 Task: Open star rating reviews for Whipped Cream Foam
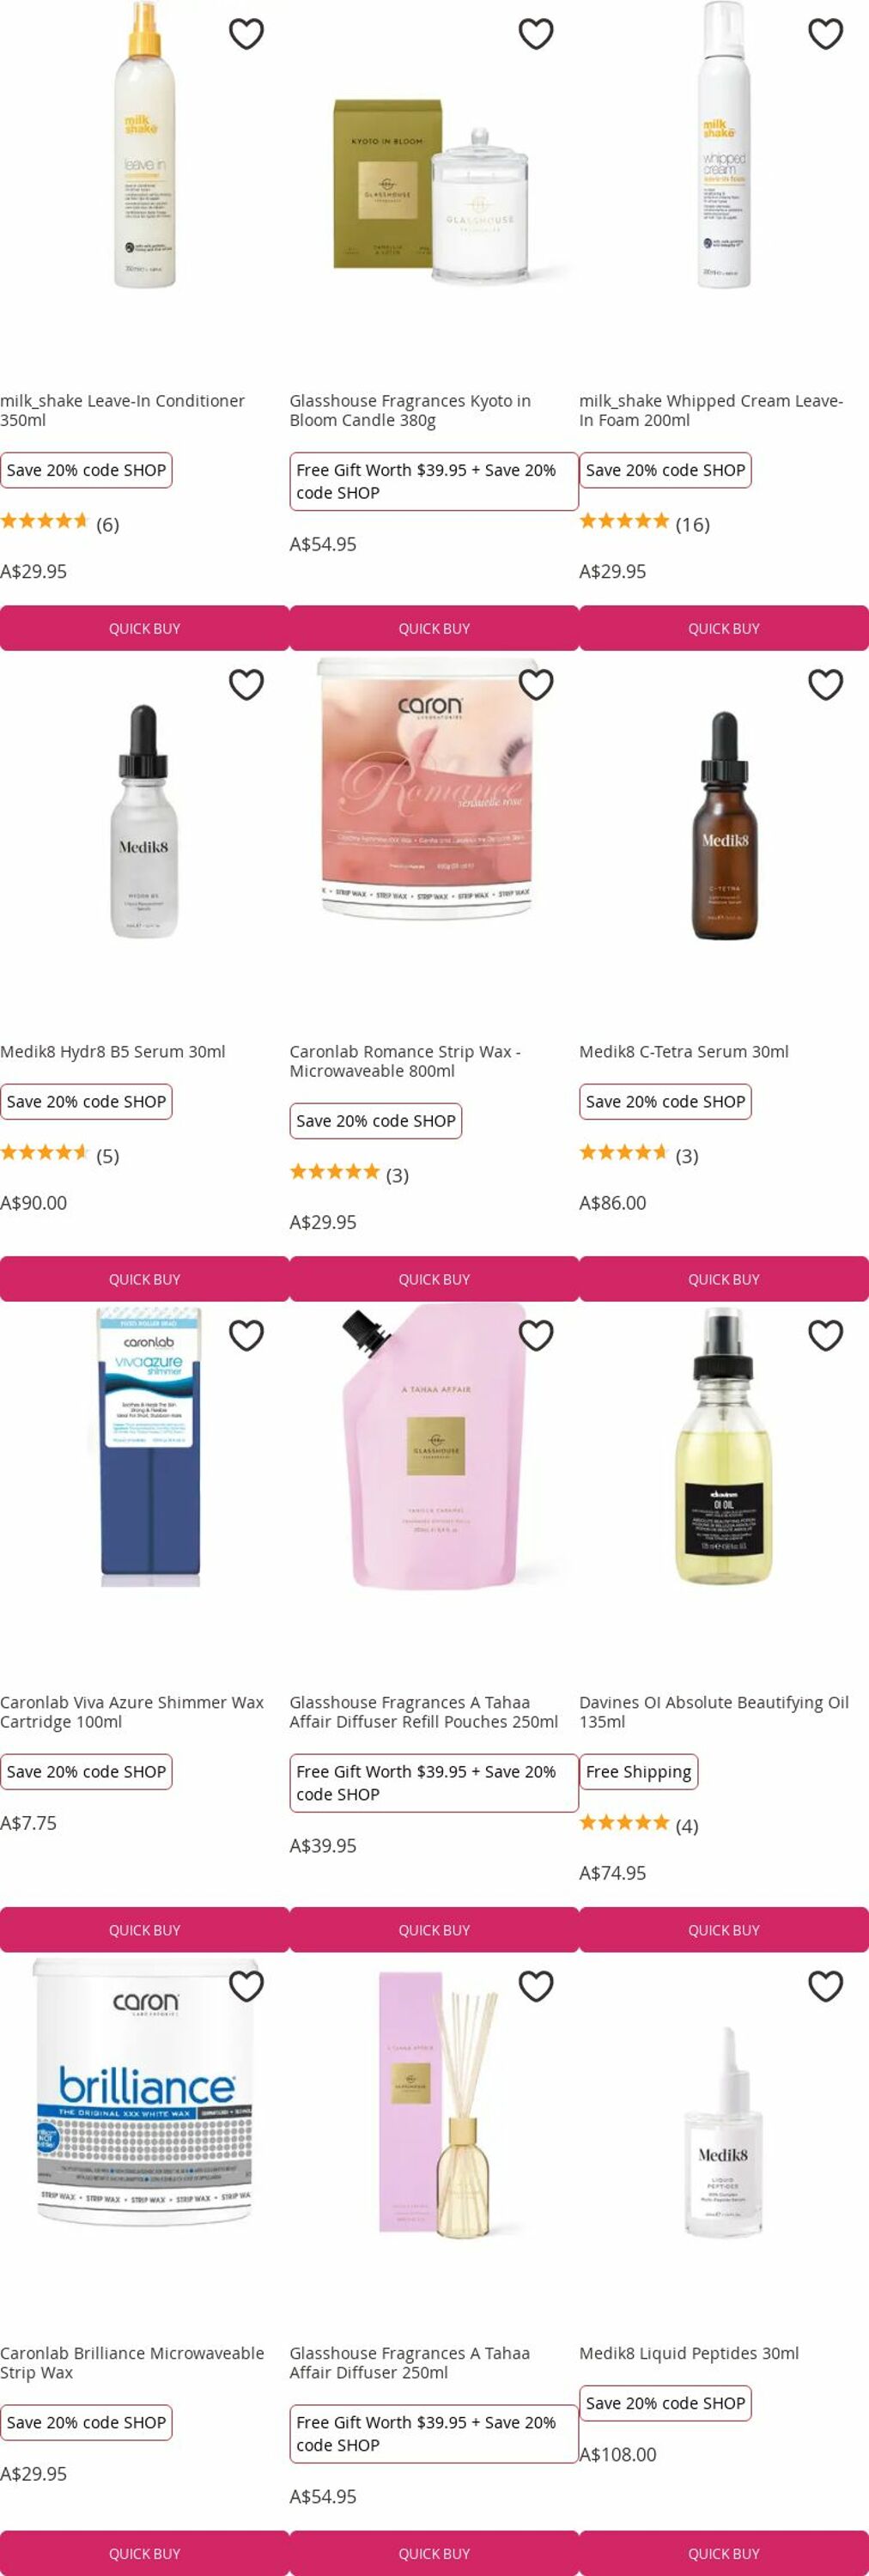[x=644, y=524]
